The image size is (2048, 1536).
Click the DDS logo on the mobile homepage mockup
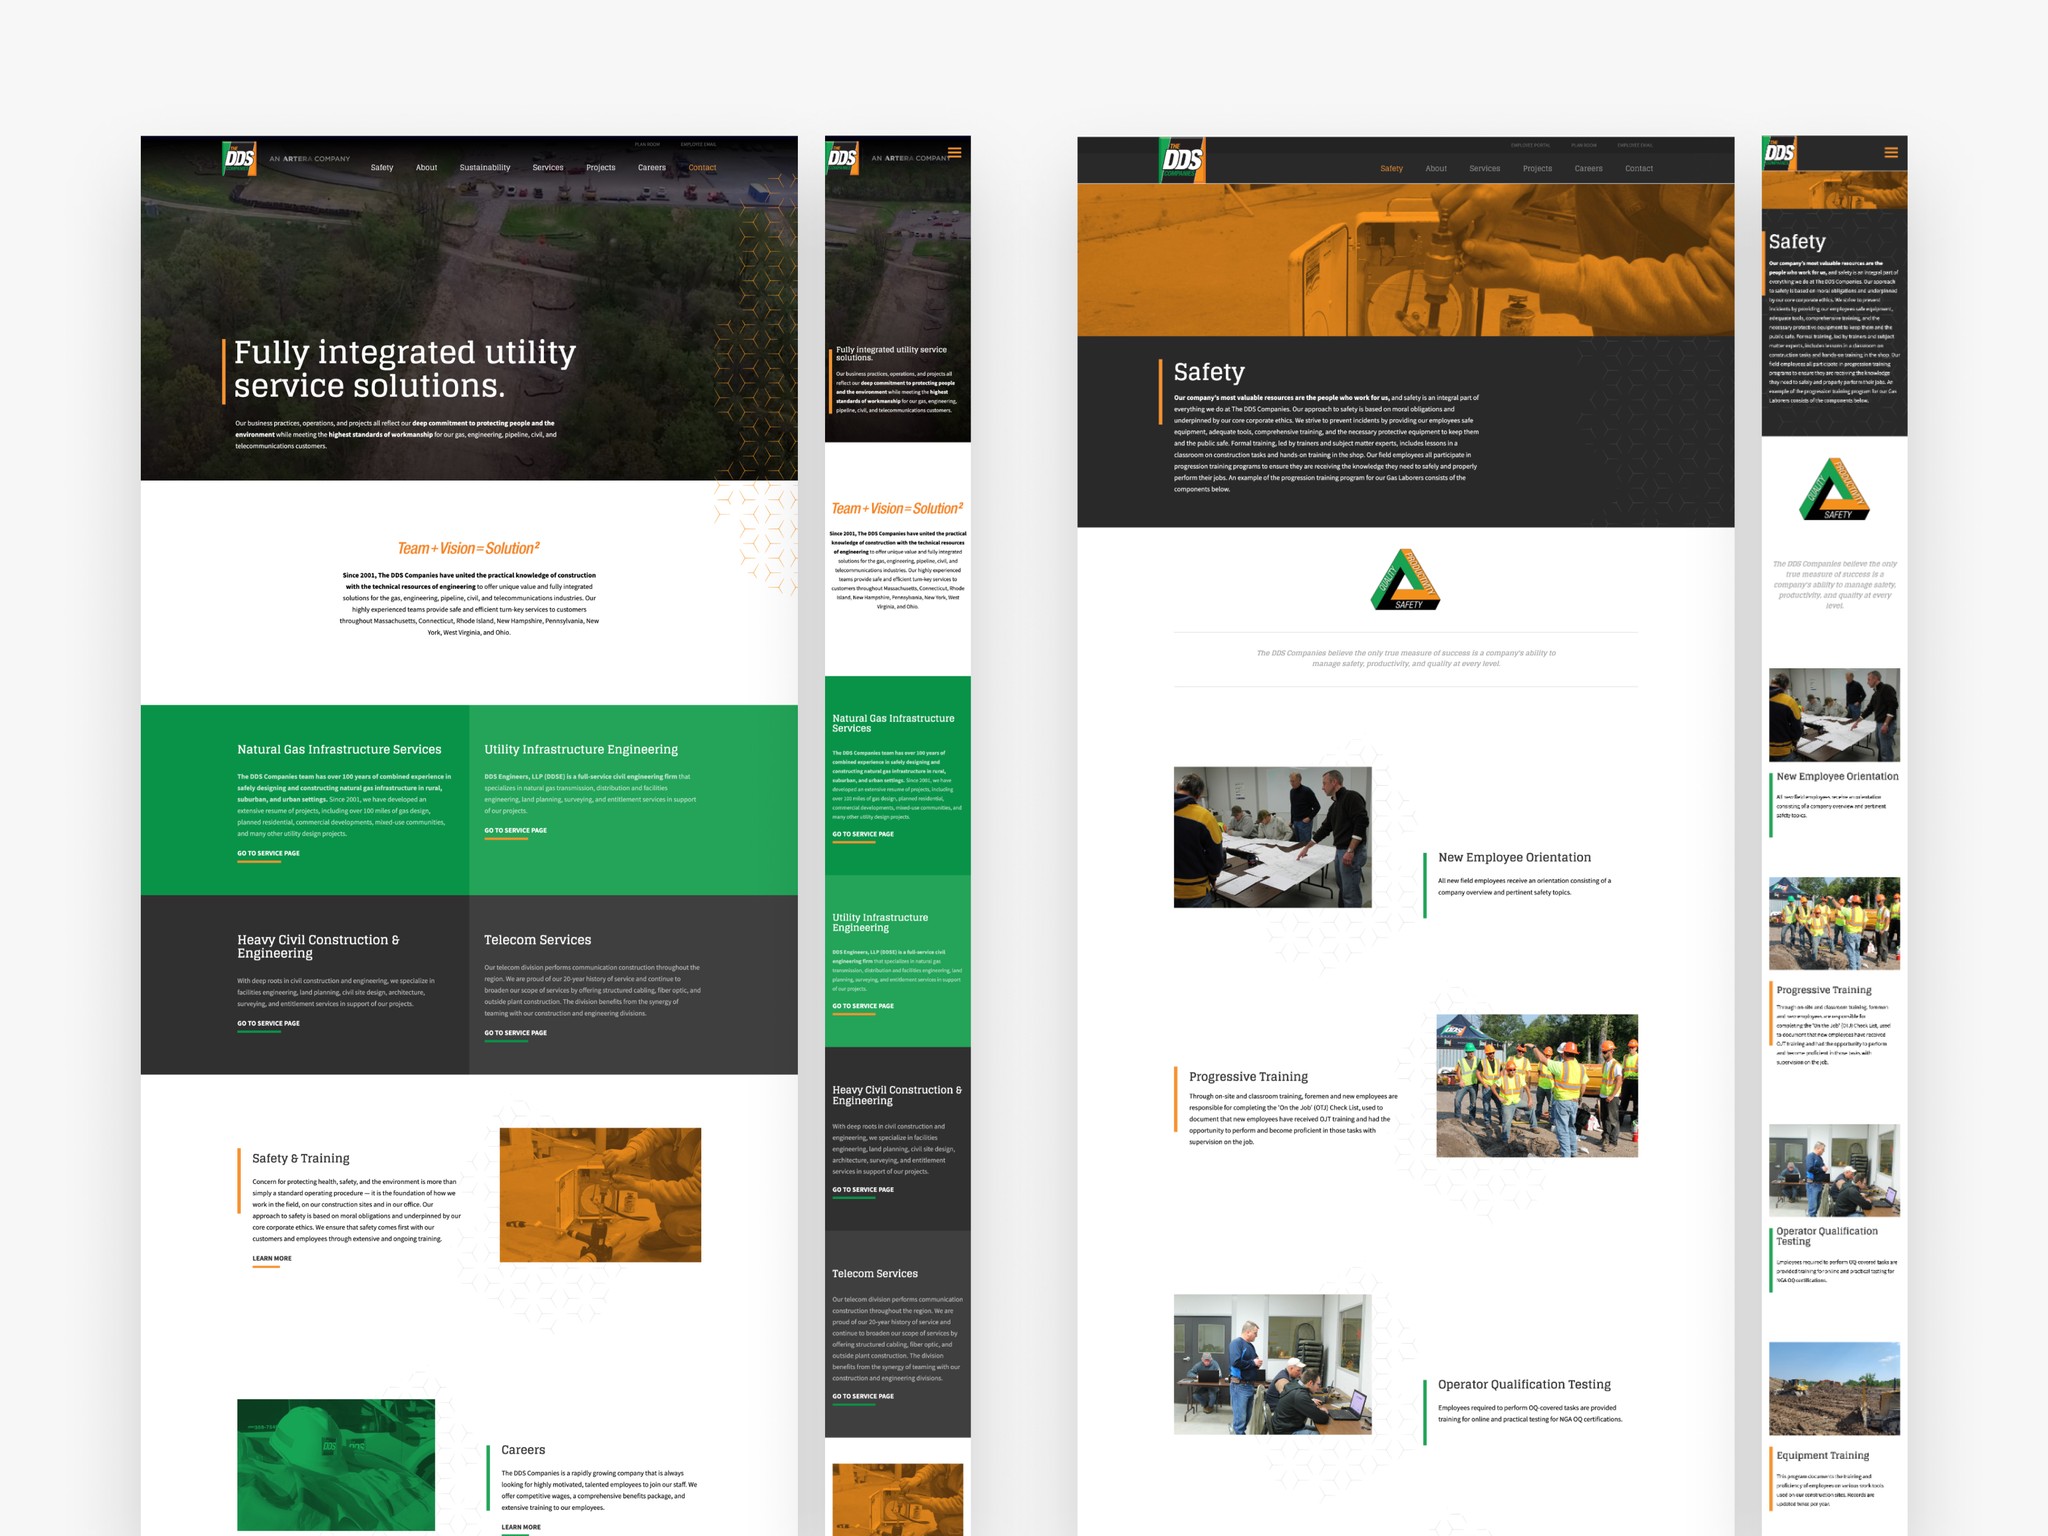[842, 157]
